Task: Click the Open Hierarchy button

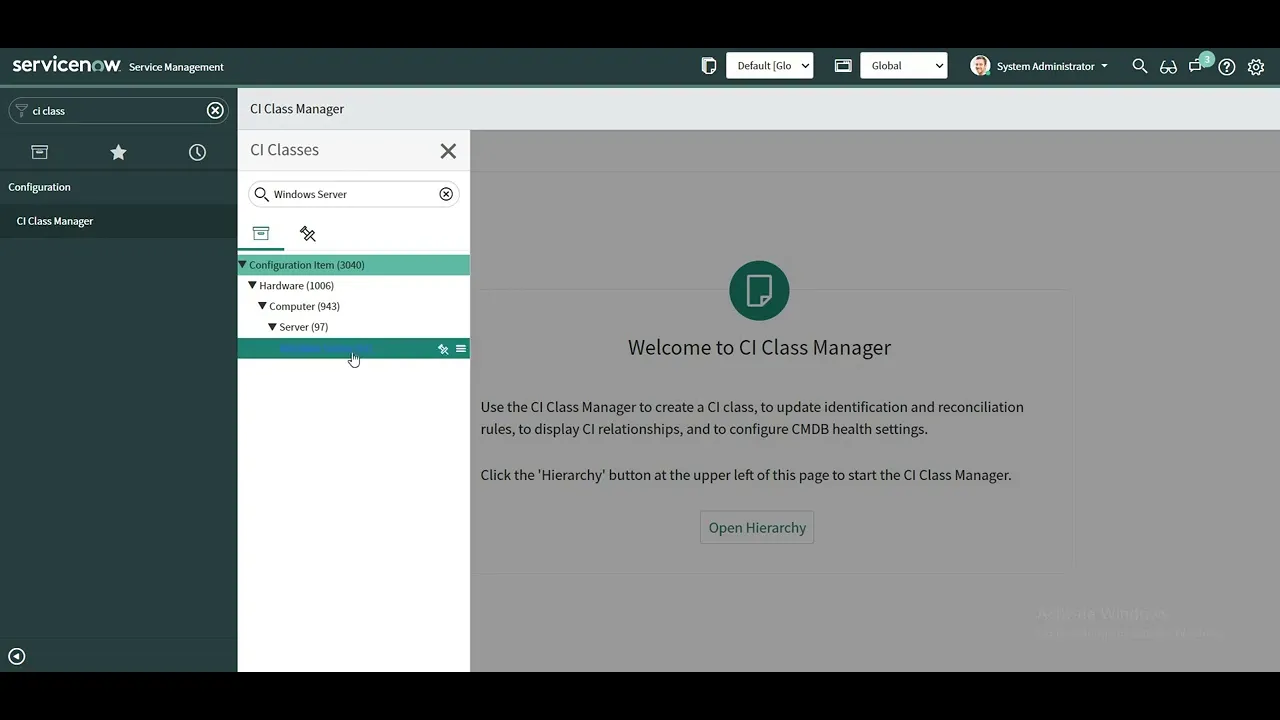Action: pos(757,528)
